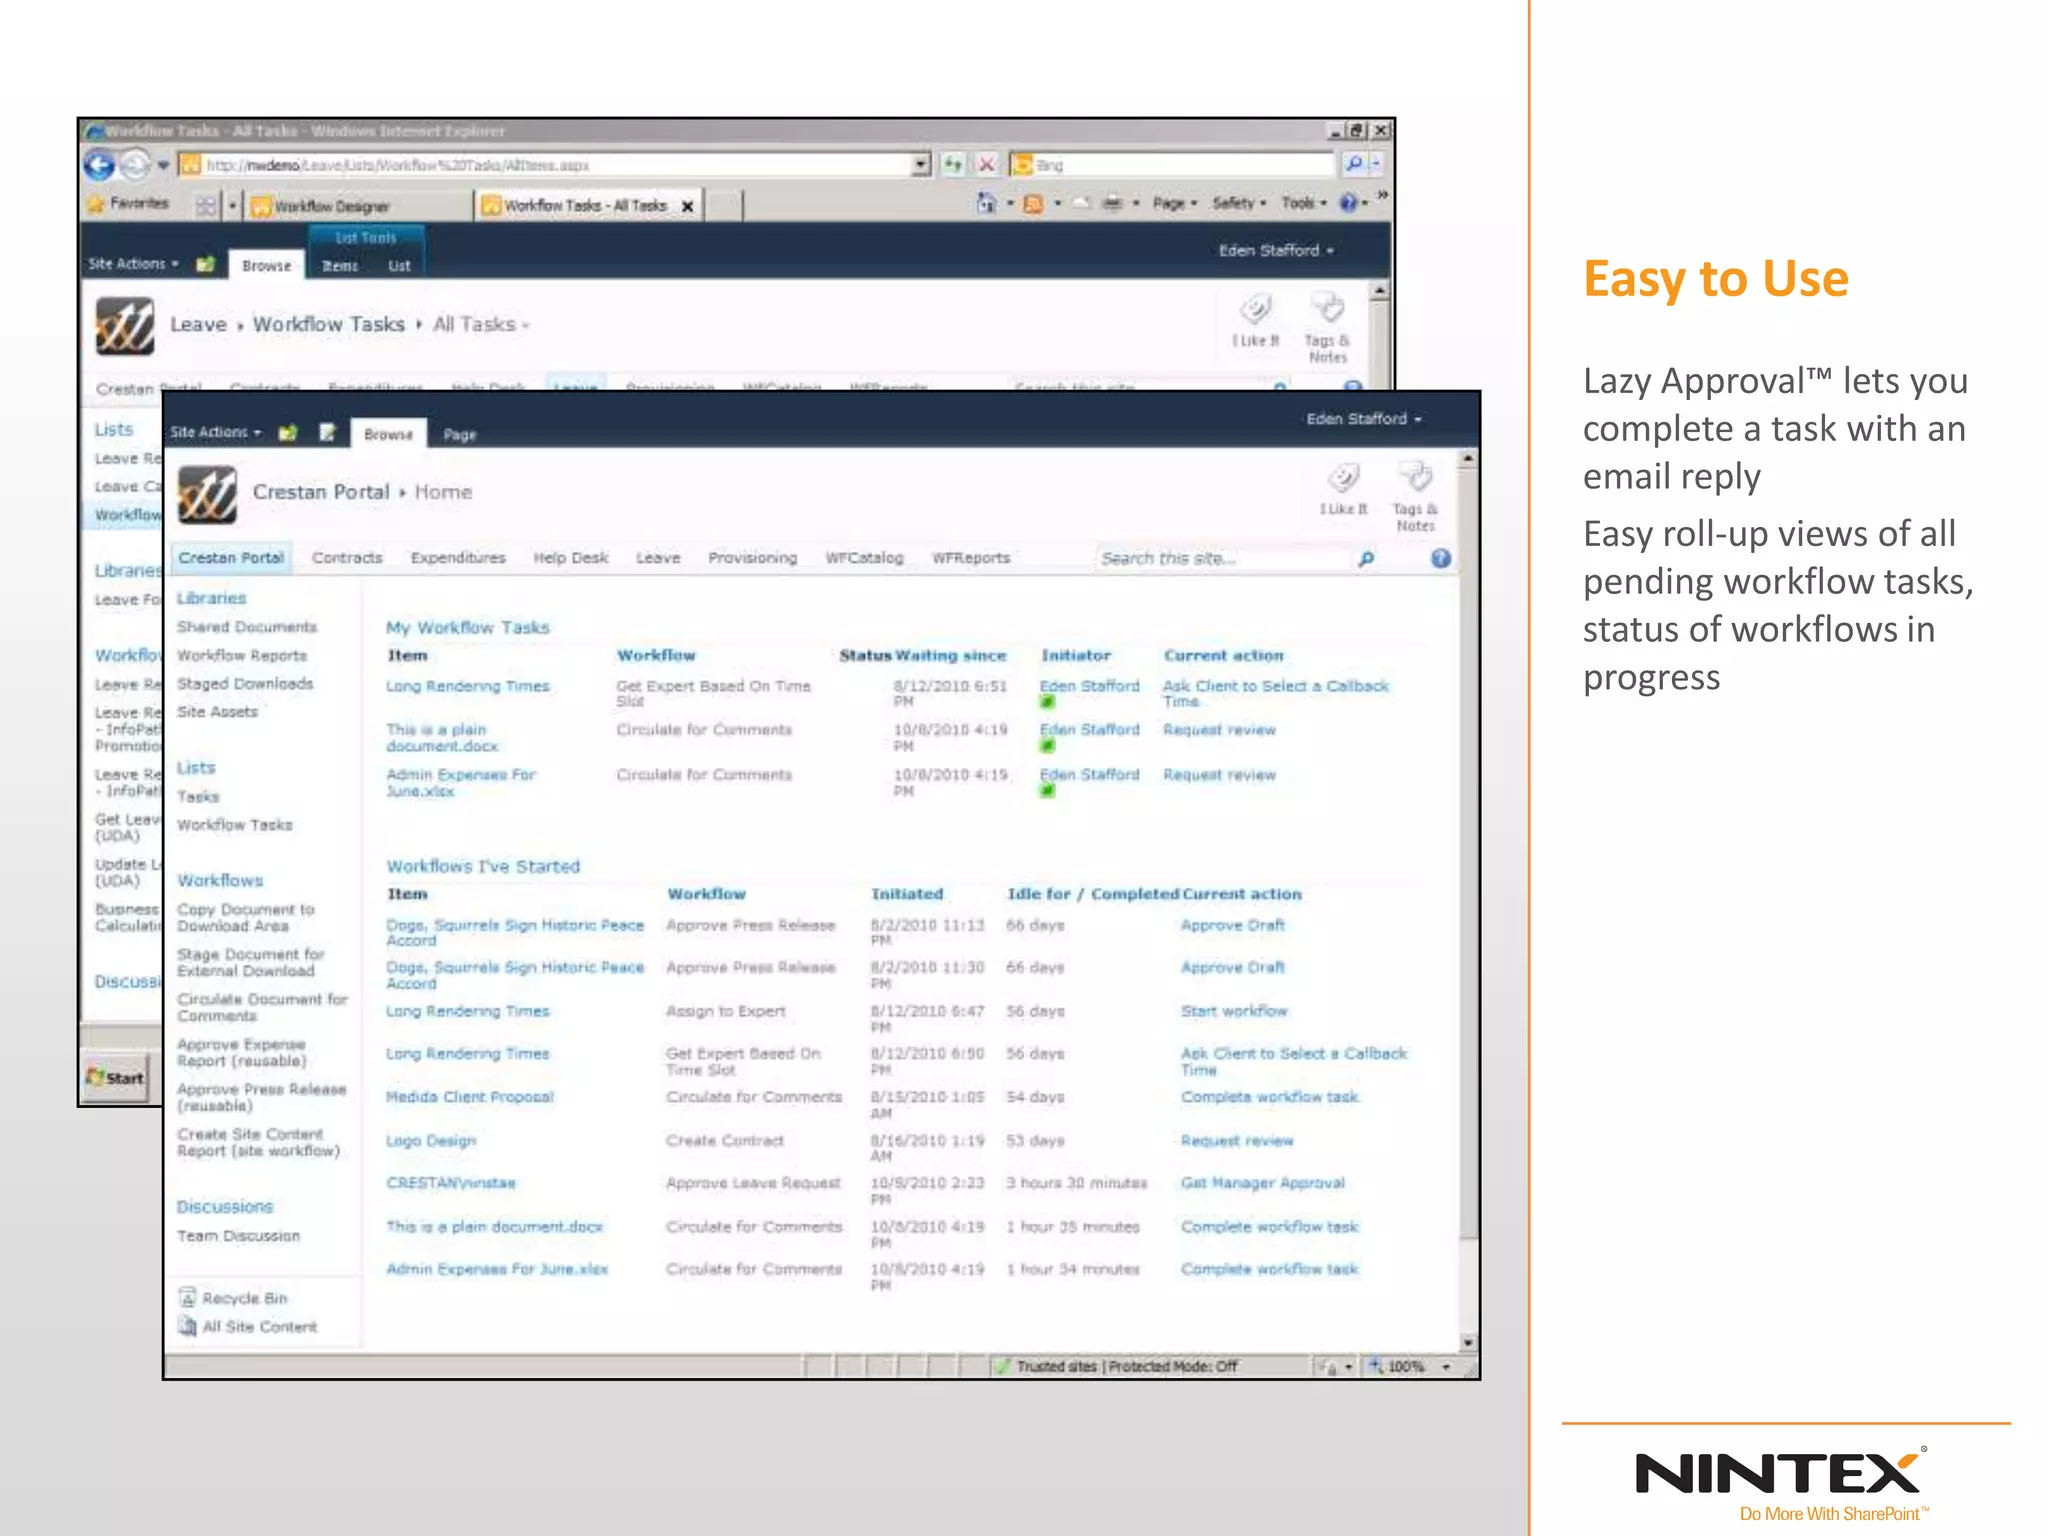Select the Help Desk top navigation tab

point(570,558)
